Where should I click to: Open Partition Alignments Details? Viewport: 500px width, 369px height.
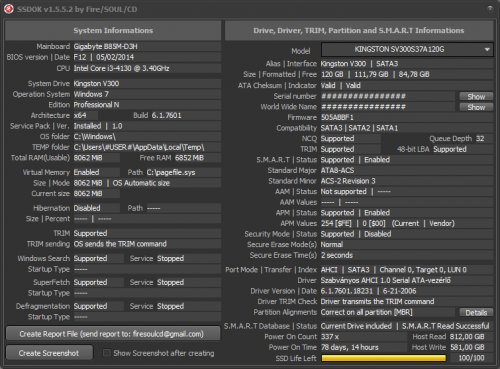(476, 312)
